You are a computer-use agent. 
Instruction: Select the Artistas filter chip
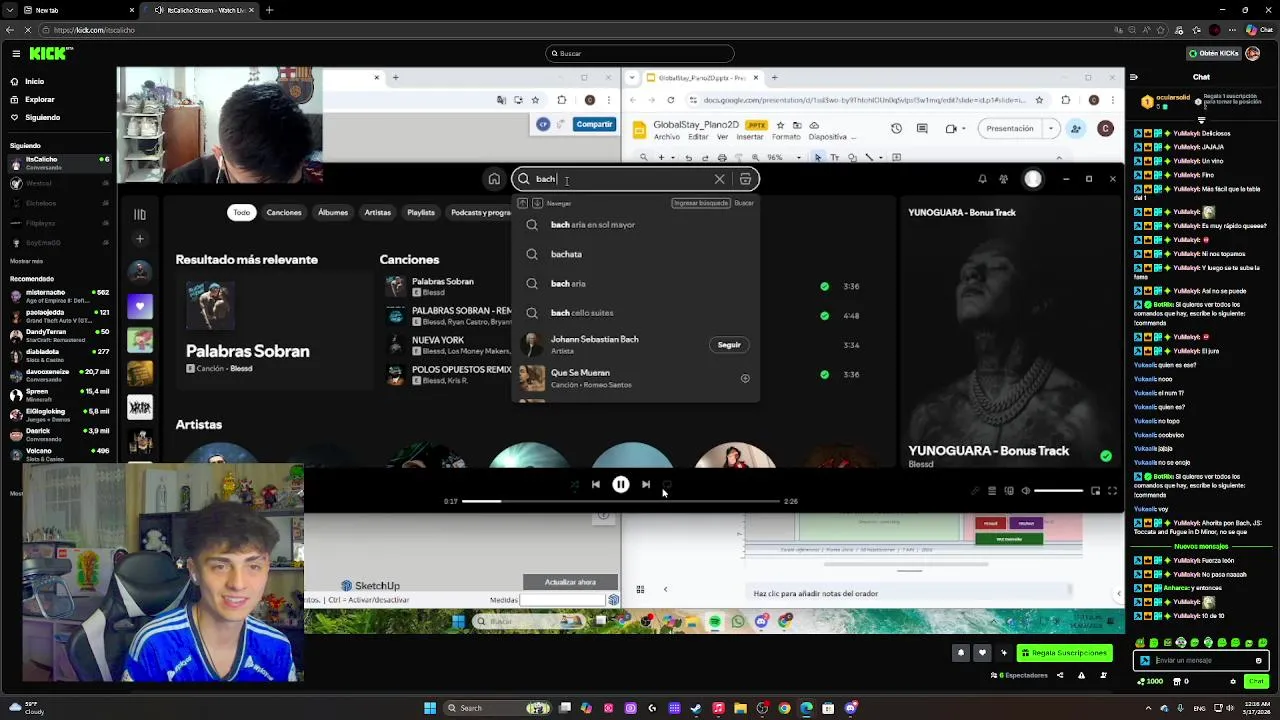(x=378, y=212)
